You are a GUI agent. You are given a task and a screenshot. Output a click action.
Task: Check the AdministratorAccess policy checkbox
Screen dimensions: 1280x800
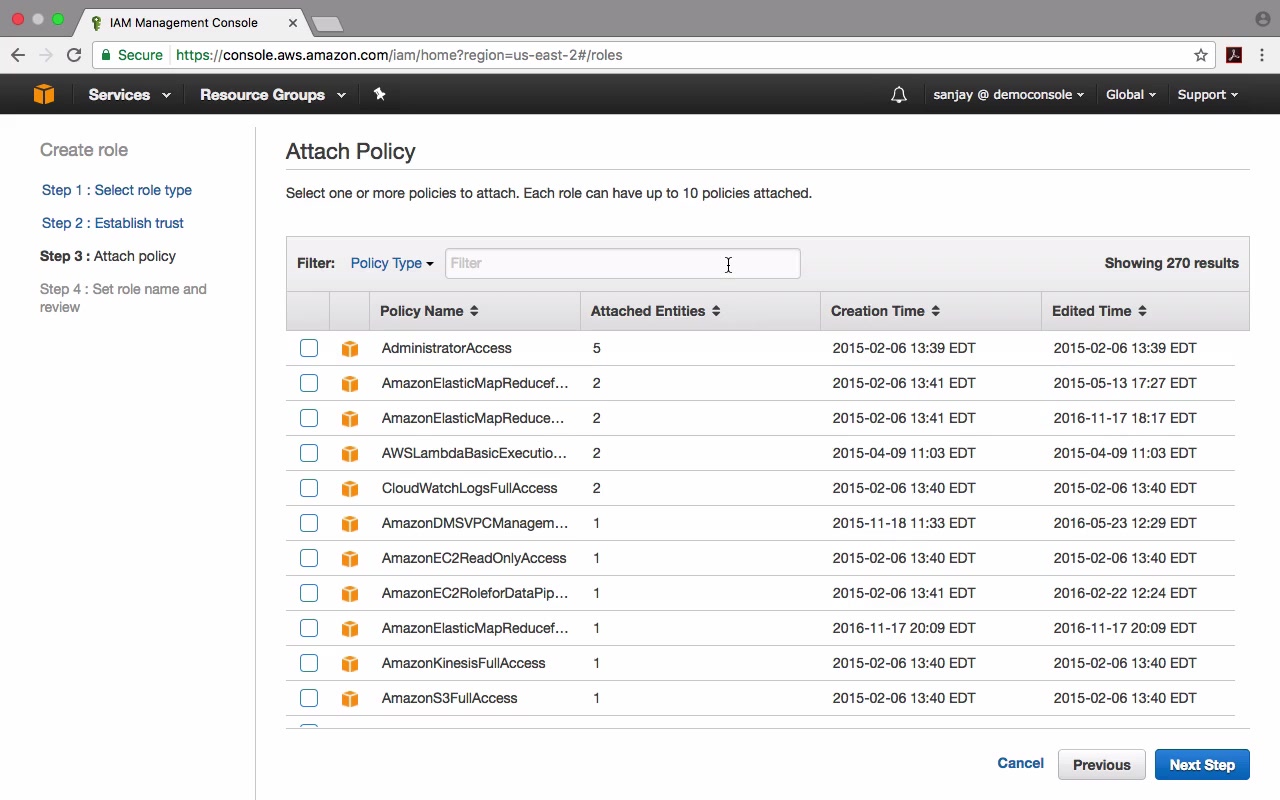[309, 348]
